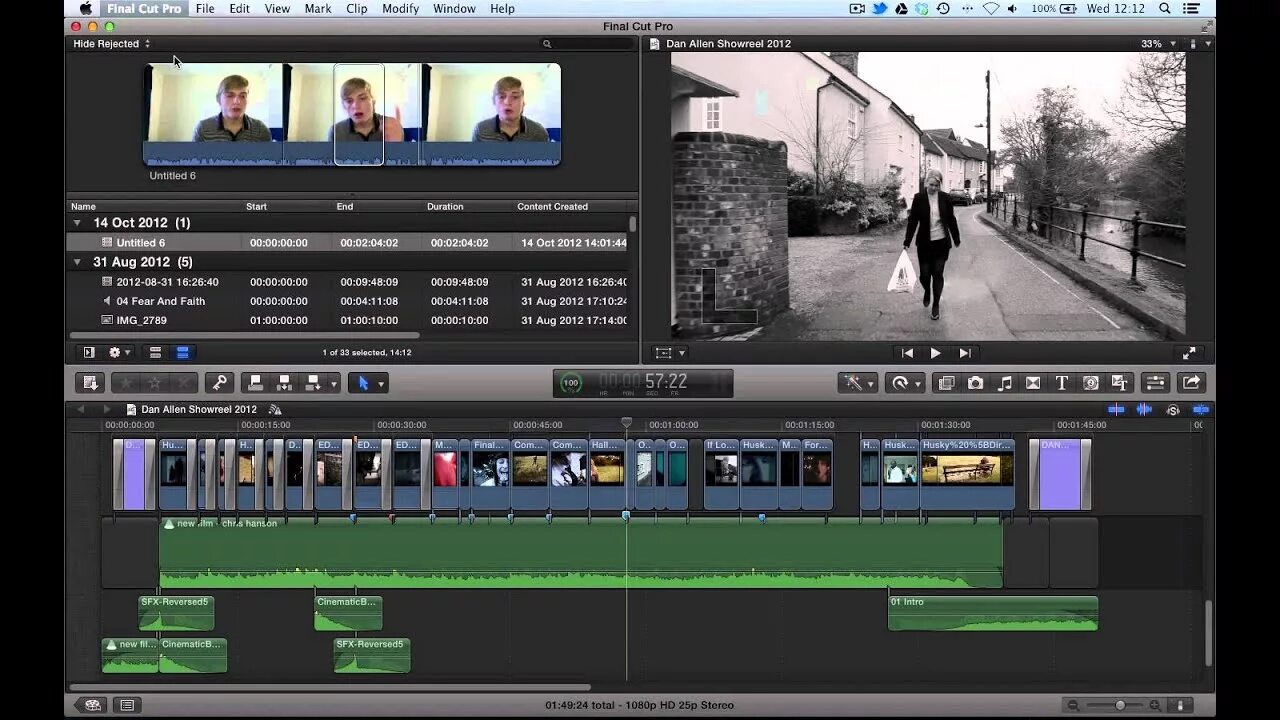Mark selection as Favorite with green star

pos(126,383)
